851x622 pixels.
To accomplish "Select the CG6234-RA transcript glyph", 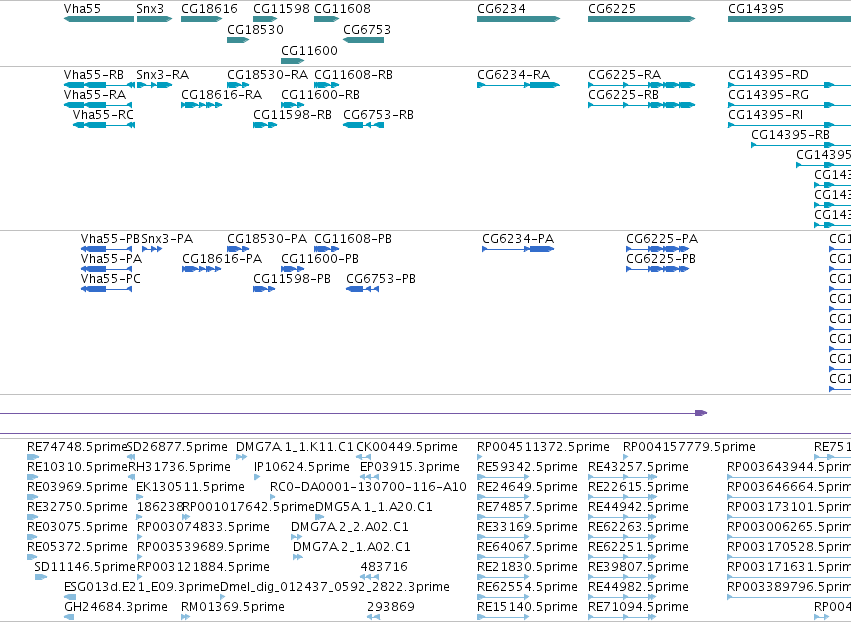I will 518,85.
